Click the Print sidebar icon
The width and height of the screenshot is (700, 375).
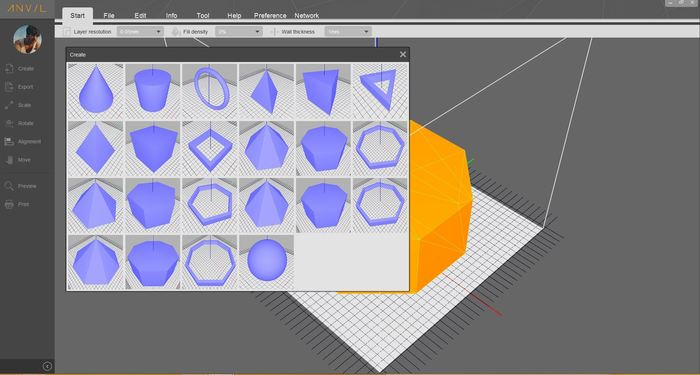pyautogui.click(x=9, y=204)
